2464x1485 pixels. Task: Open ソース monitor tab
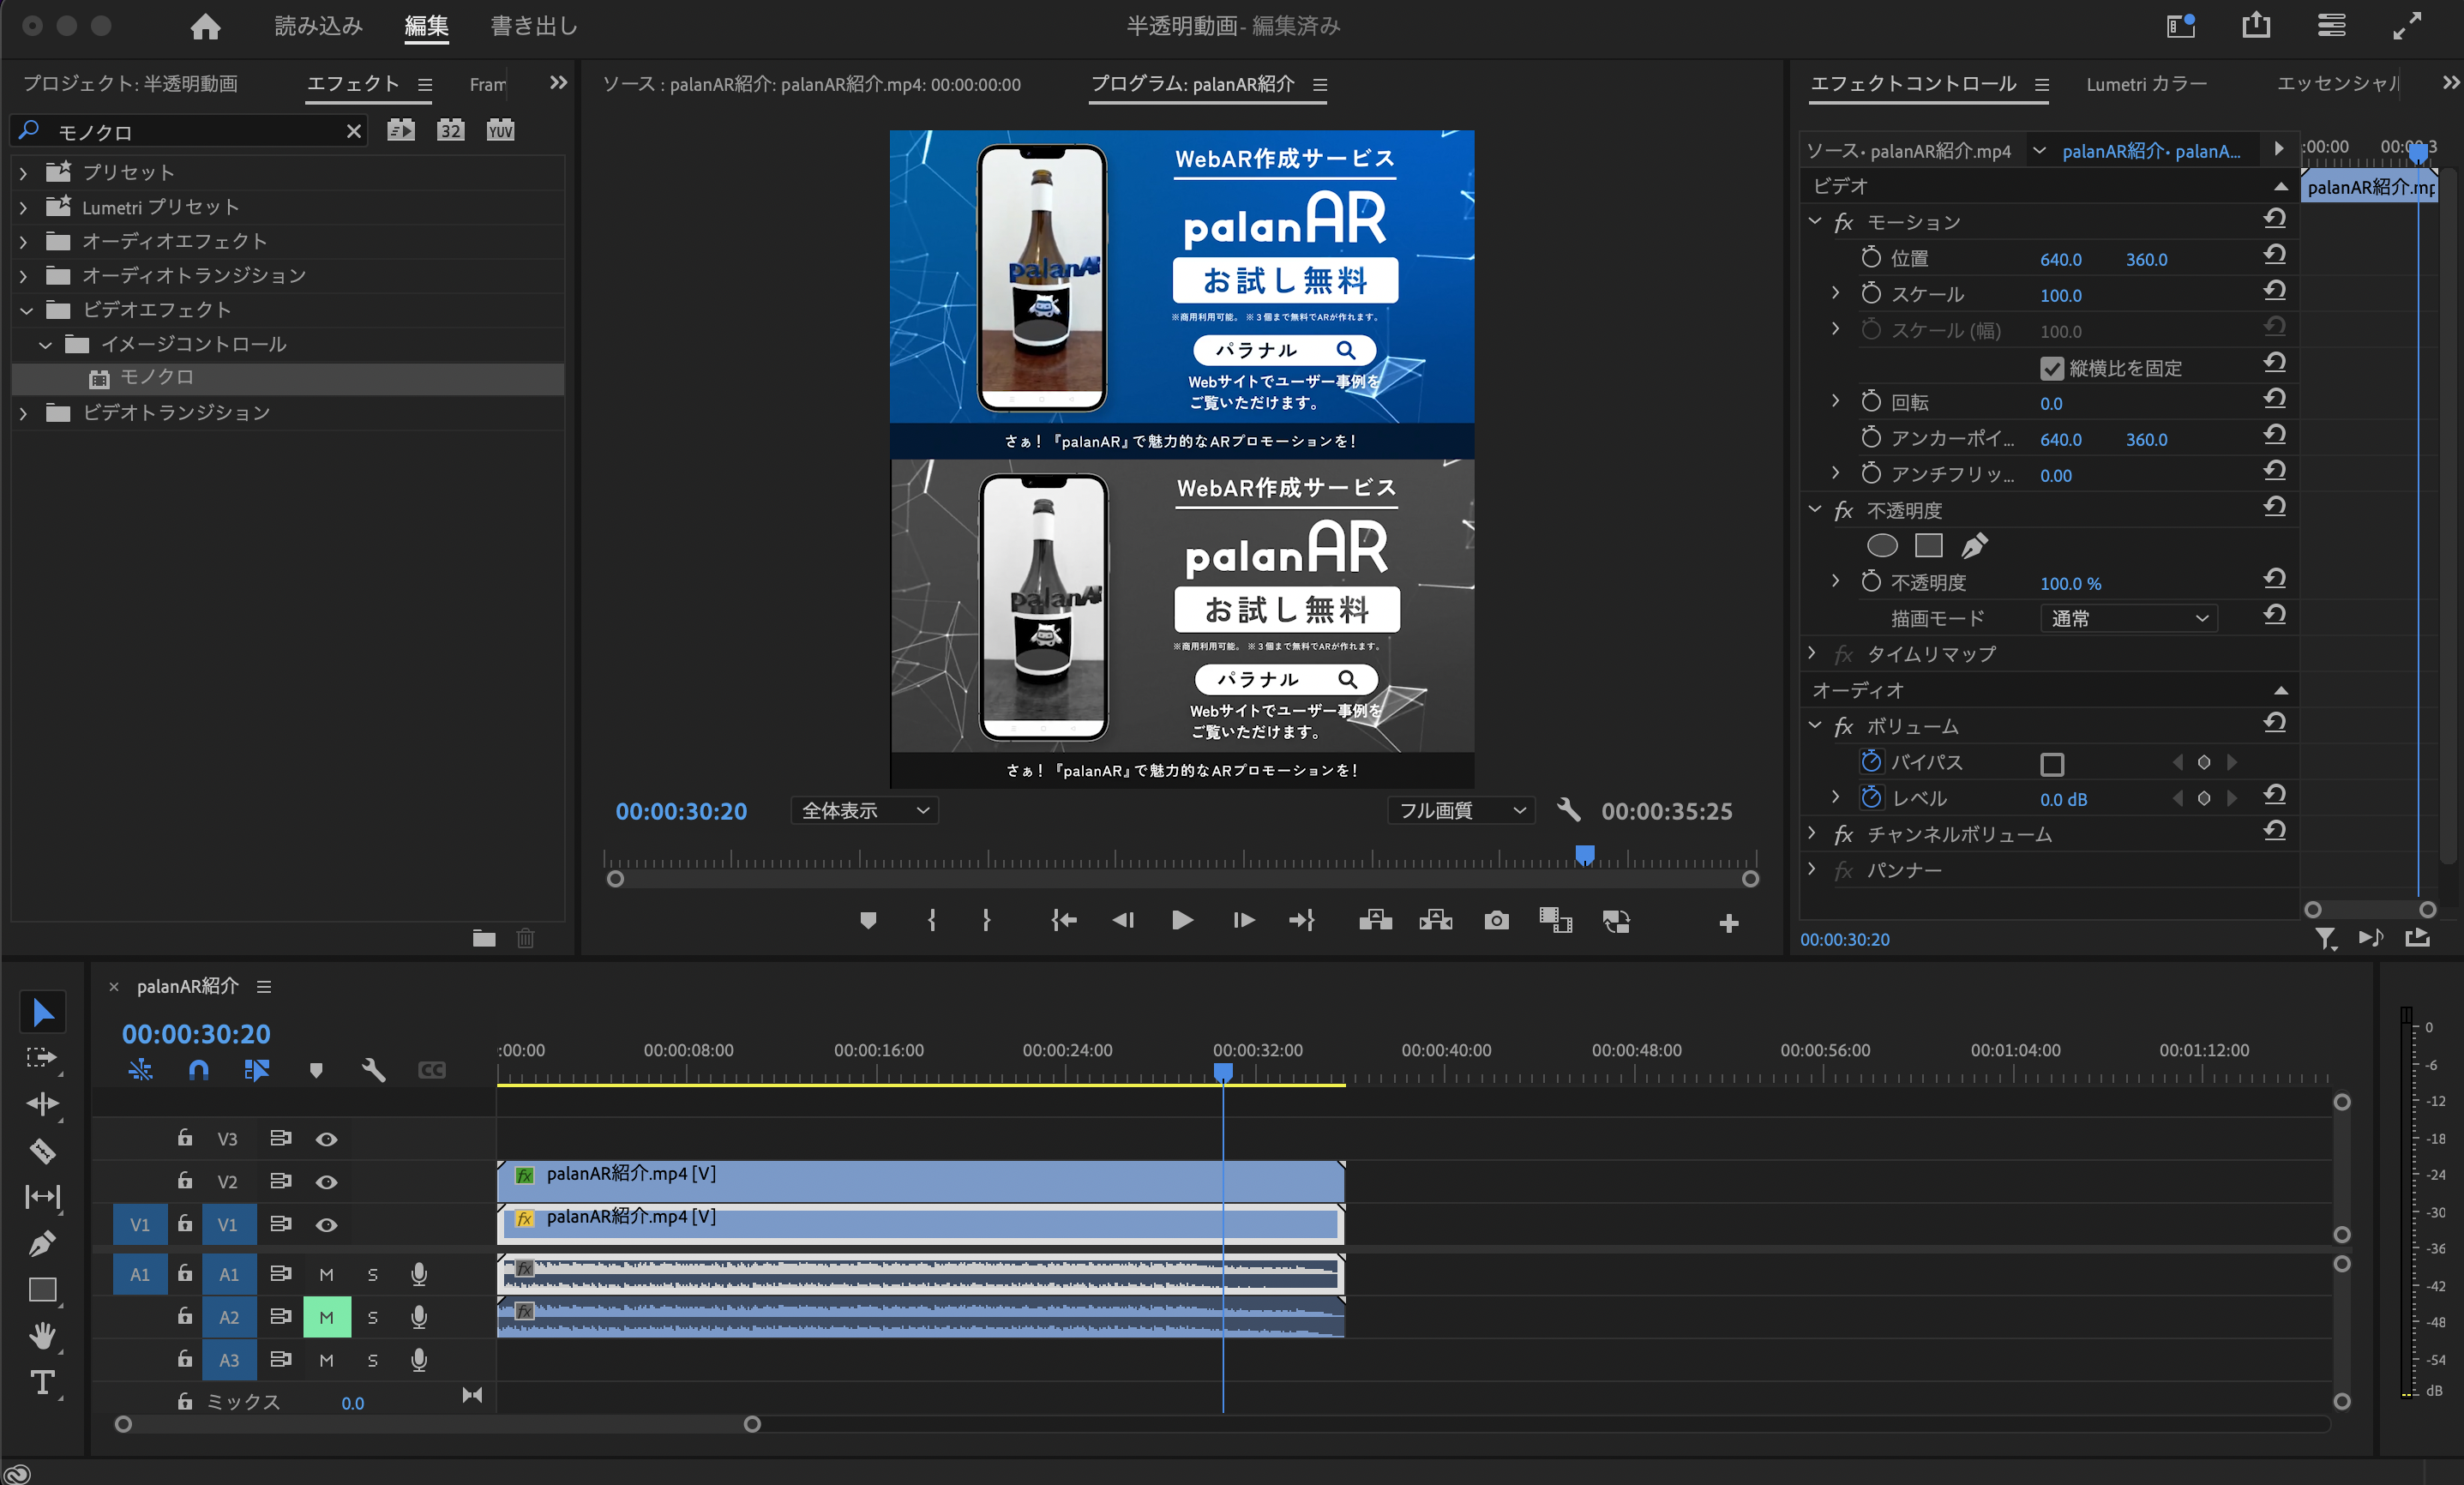point(811,84)
